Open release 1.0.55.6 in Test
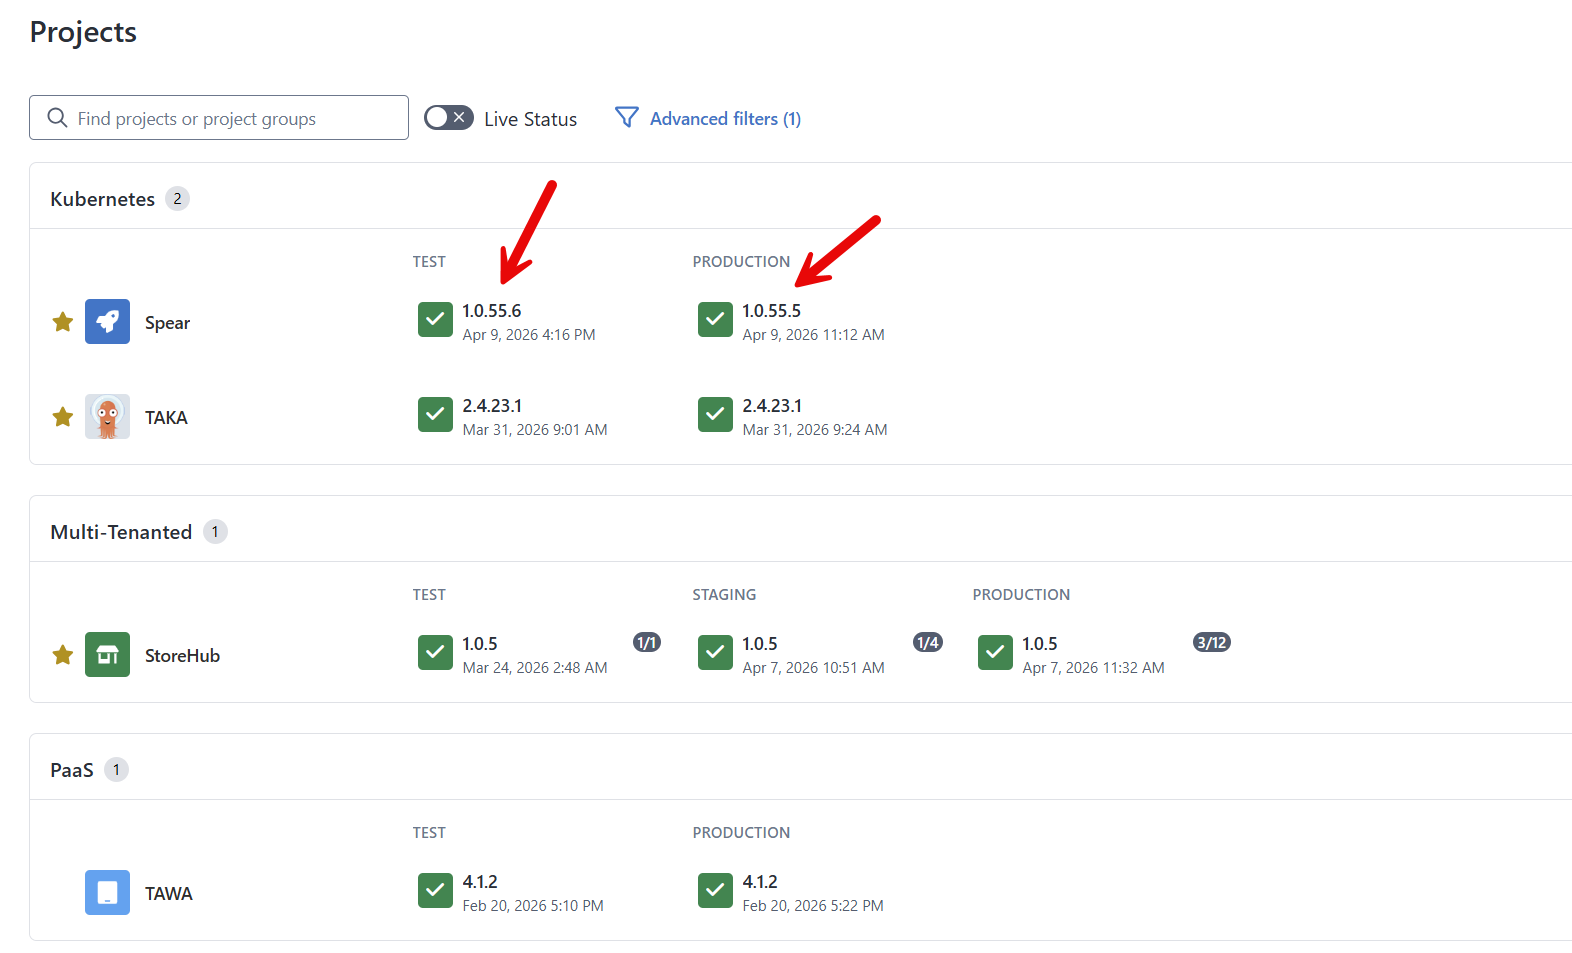This screenshot has height=953, width=1572. point(491,311)
